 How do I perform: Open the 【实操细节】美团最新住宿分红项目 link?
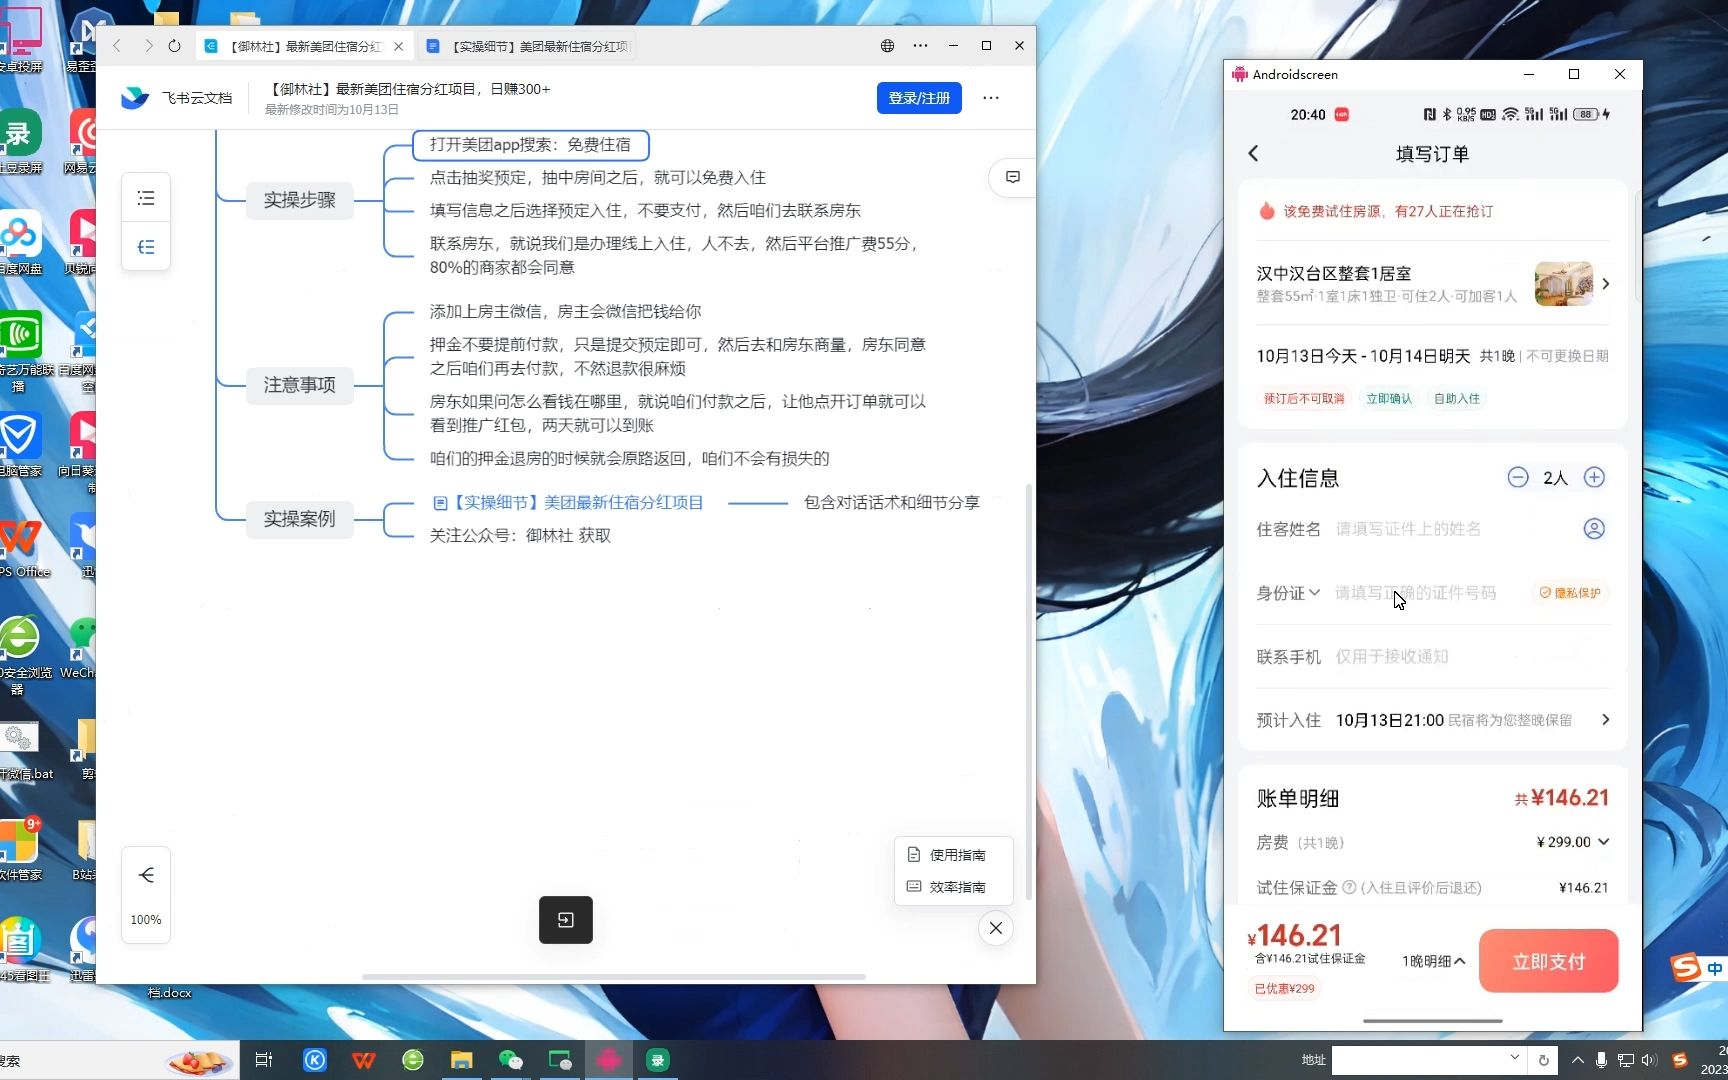tap(568, 503)
